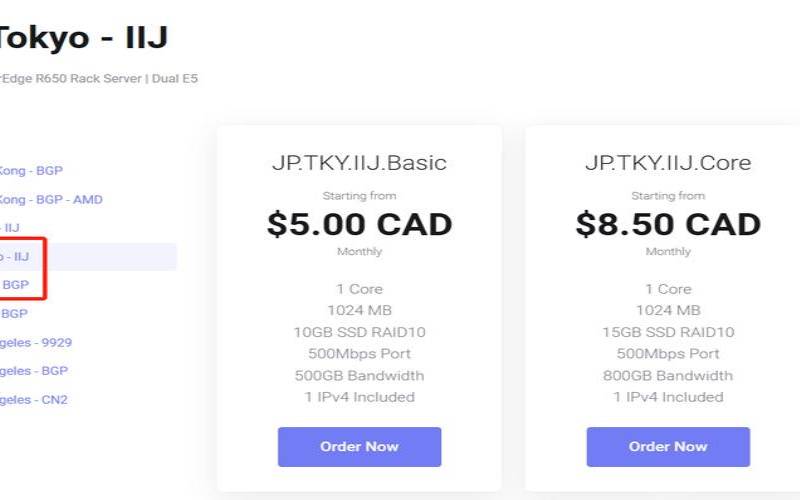Click the R650 Rack Server subtitle text
The width and height of the screenshot is (800, 500).
98,79
